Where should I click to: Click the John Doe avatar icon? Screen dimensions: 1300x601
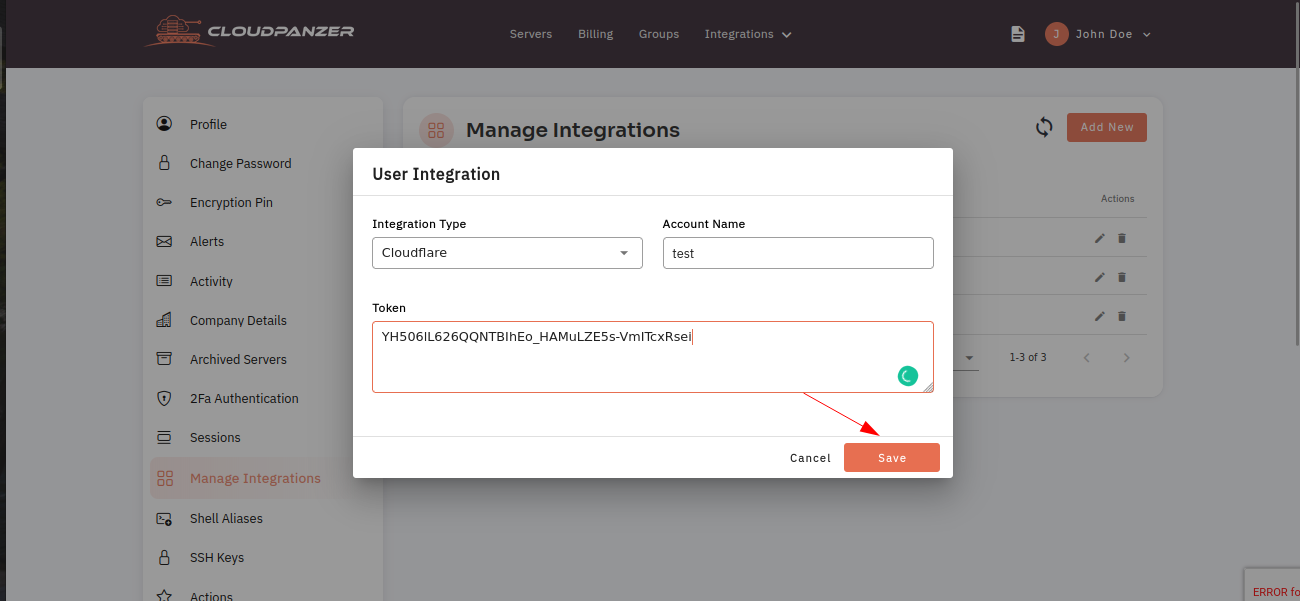[1056, 34]
